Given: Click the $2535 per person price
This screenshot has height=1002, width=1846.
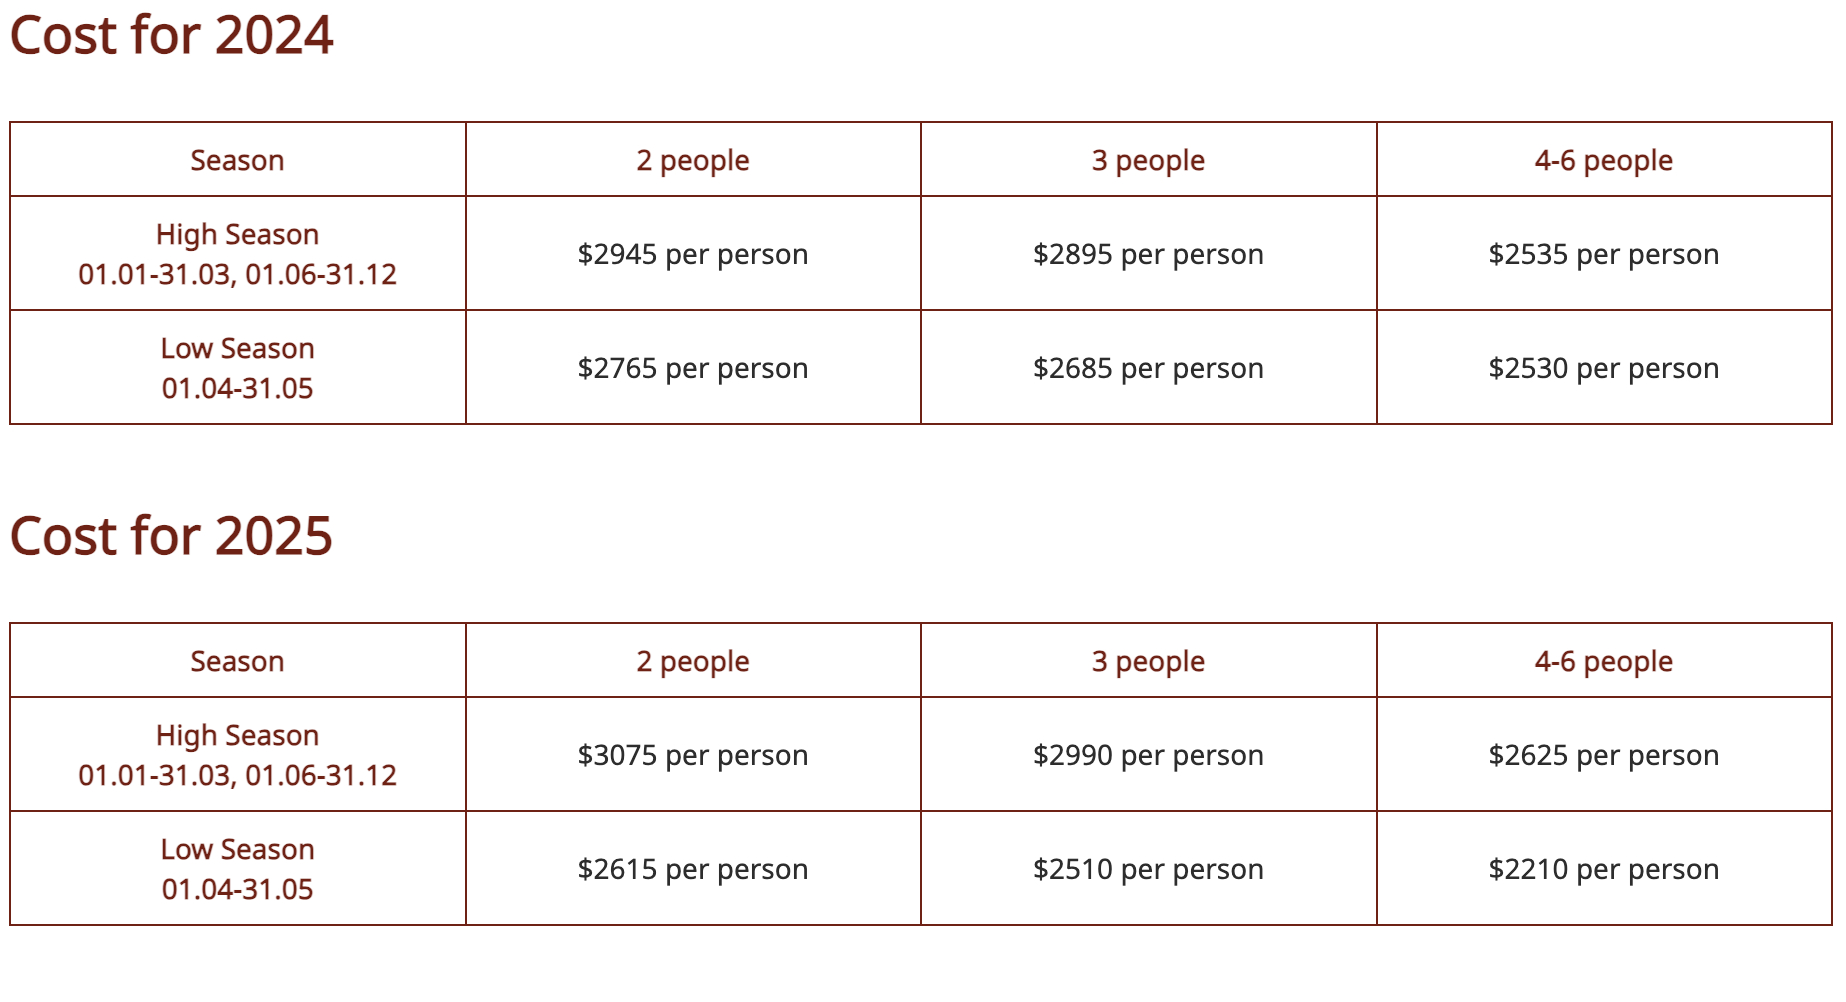Looking at the screenshot, I should coord(1603,255).
